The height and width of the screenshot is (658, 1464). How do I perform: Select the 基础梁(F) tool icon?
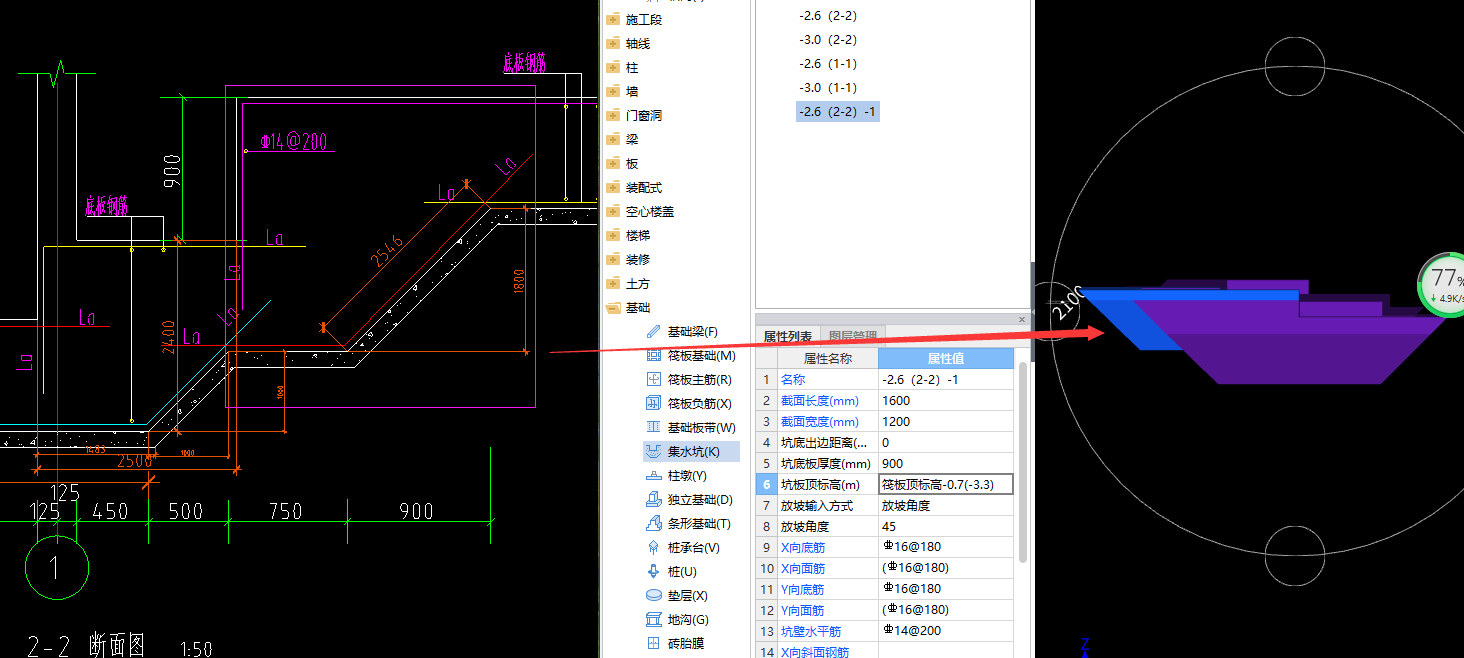(x=654, y=331)
